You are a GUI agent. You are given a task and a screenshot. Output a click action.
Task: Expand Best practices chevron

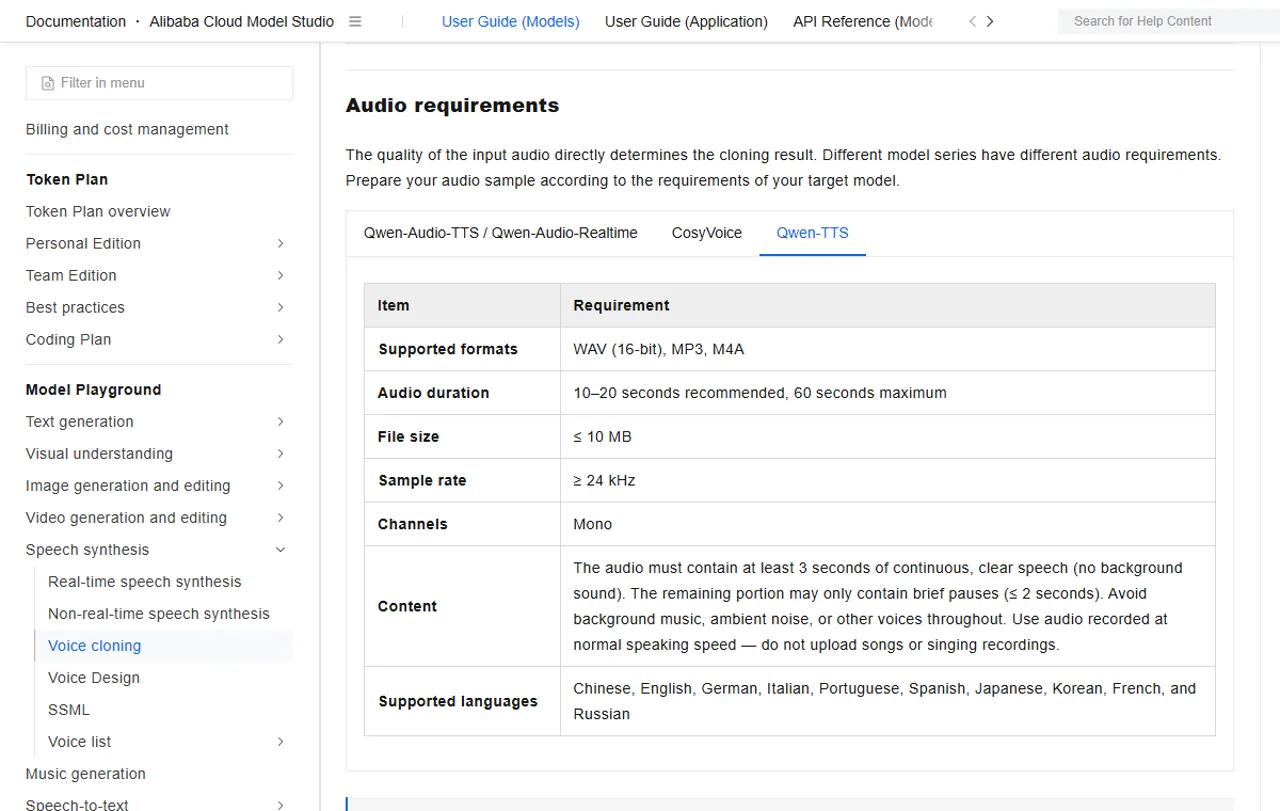coord(280,307)
